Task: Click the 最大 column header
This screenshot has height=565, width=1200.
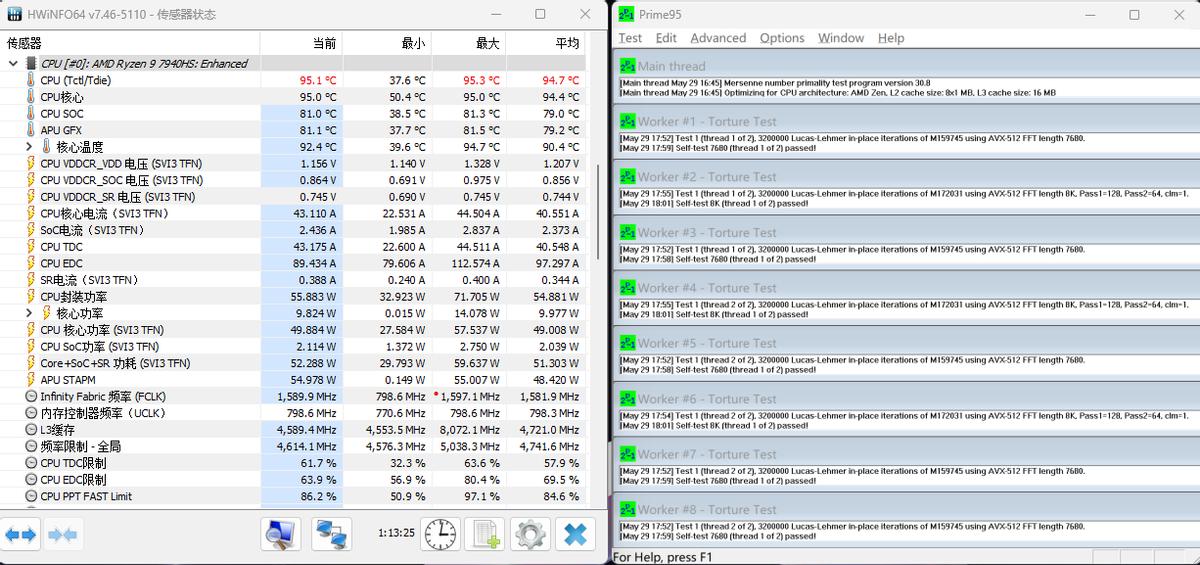Action: 468,43
